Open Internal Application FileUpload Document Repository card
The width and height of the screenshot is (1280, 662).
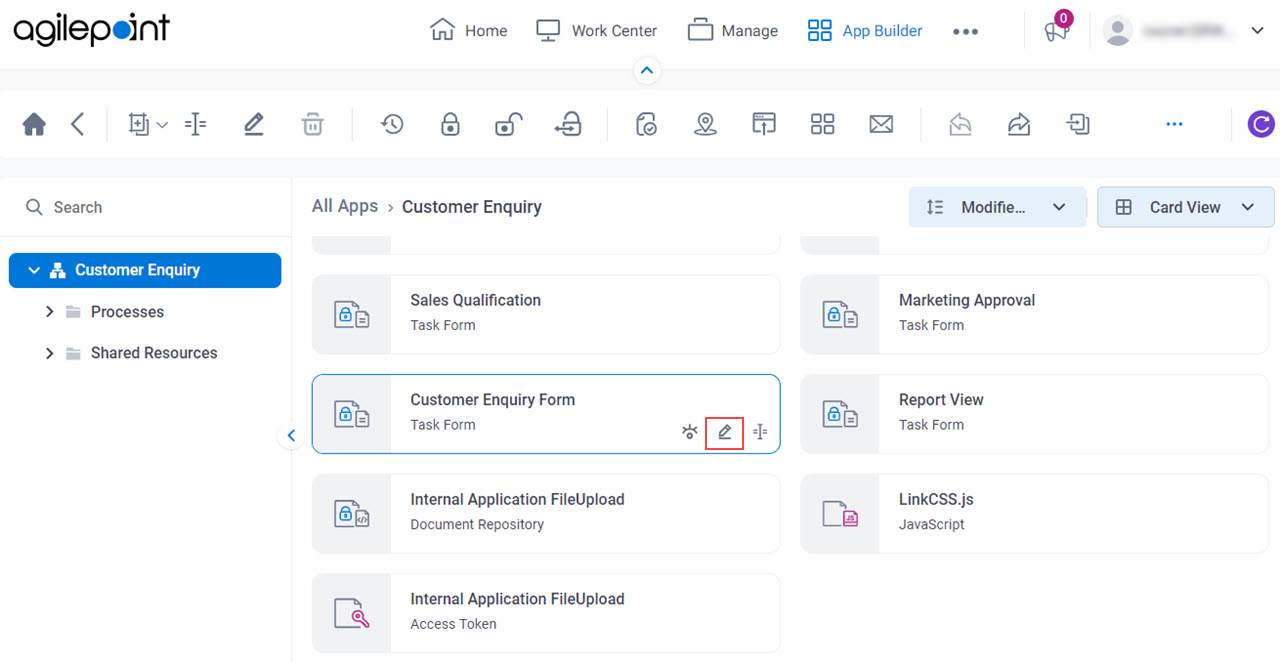coord(546,513)
